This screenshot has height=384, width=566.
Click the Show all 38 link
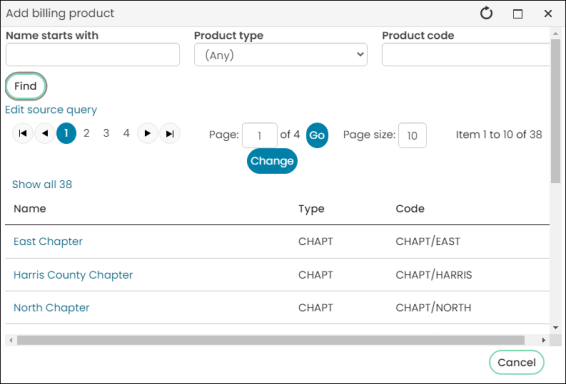(x=42, y=184)
